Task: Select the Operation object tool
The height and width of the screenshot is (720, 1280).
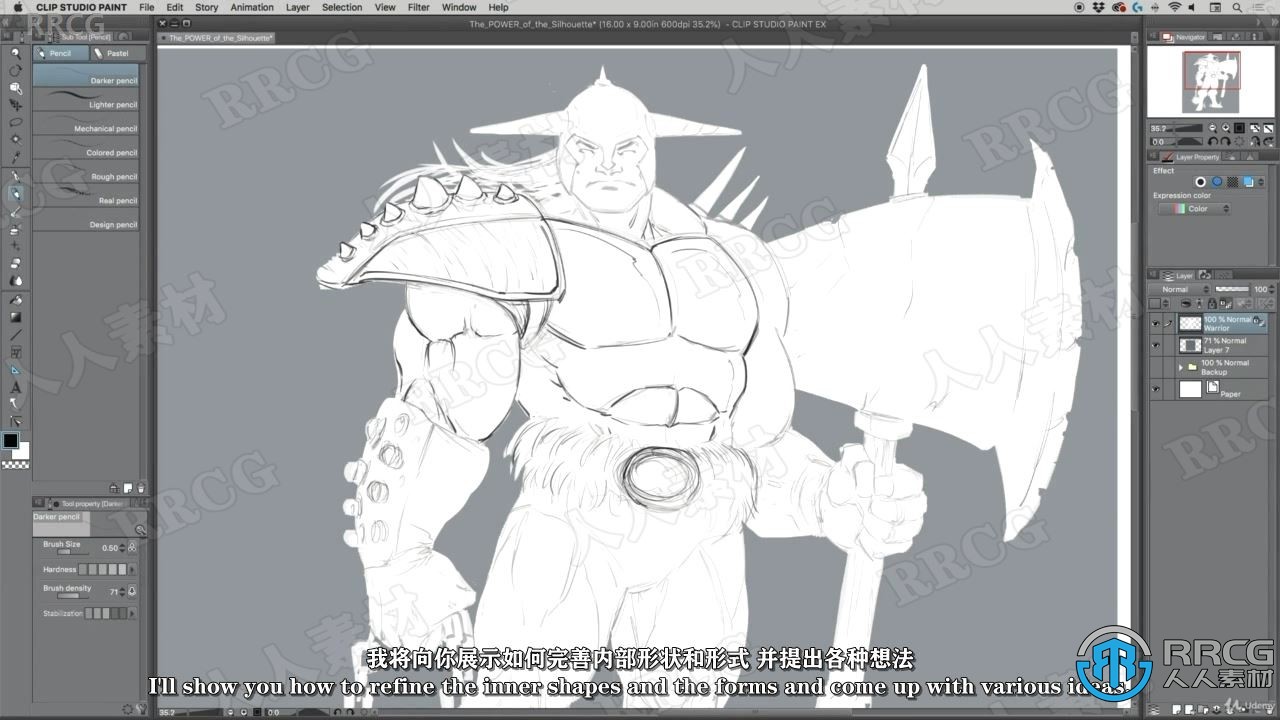Action: tap(16, 88)
